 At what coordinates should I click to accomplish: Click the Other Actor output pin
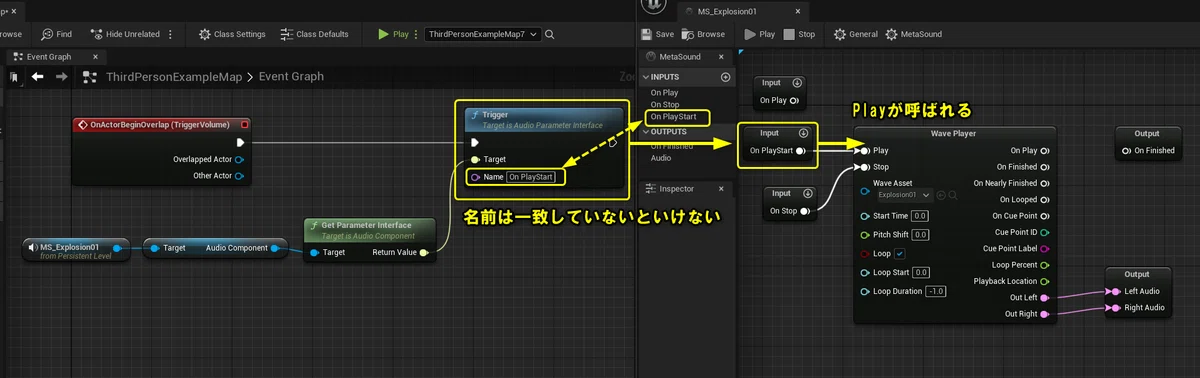click(x=240, y=176)
